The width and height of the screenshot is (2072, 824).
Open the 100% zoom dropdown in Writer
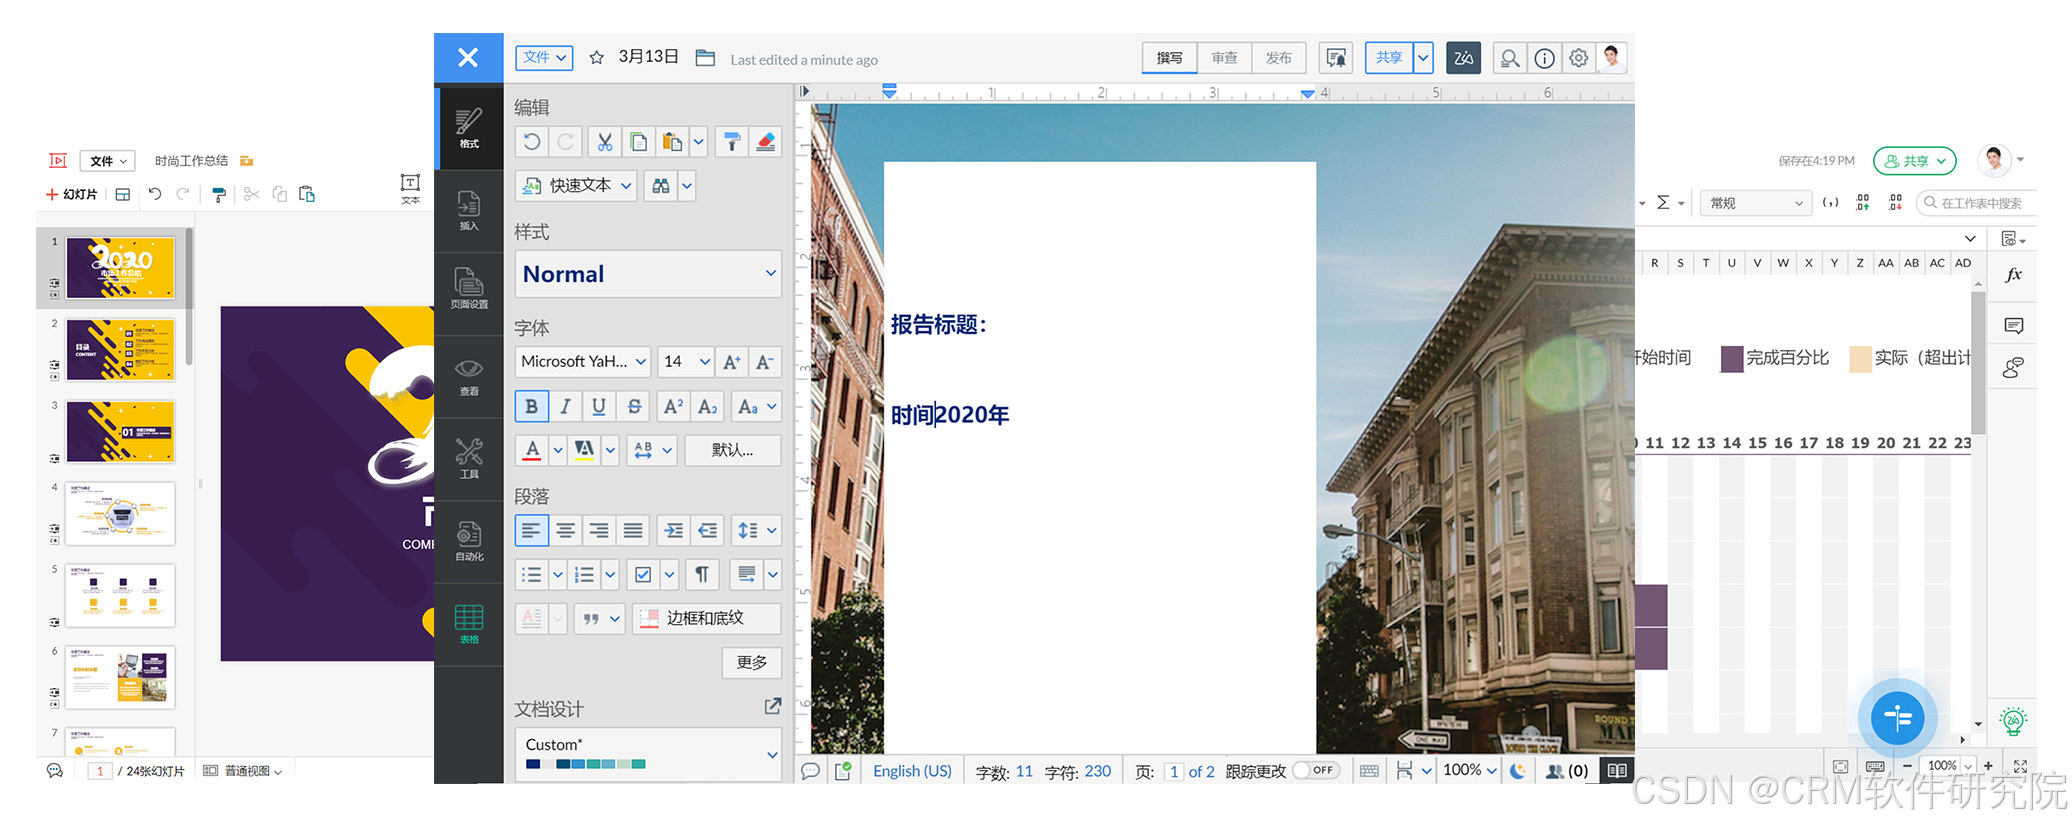tap(1470, 771)
